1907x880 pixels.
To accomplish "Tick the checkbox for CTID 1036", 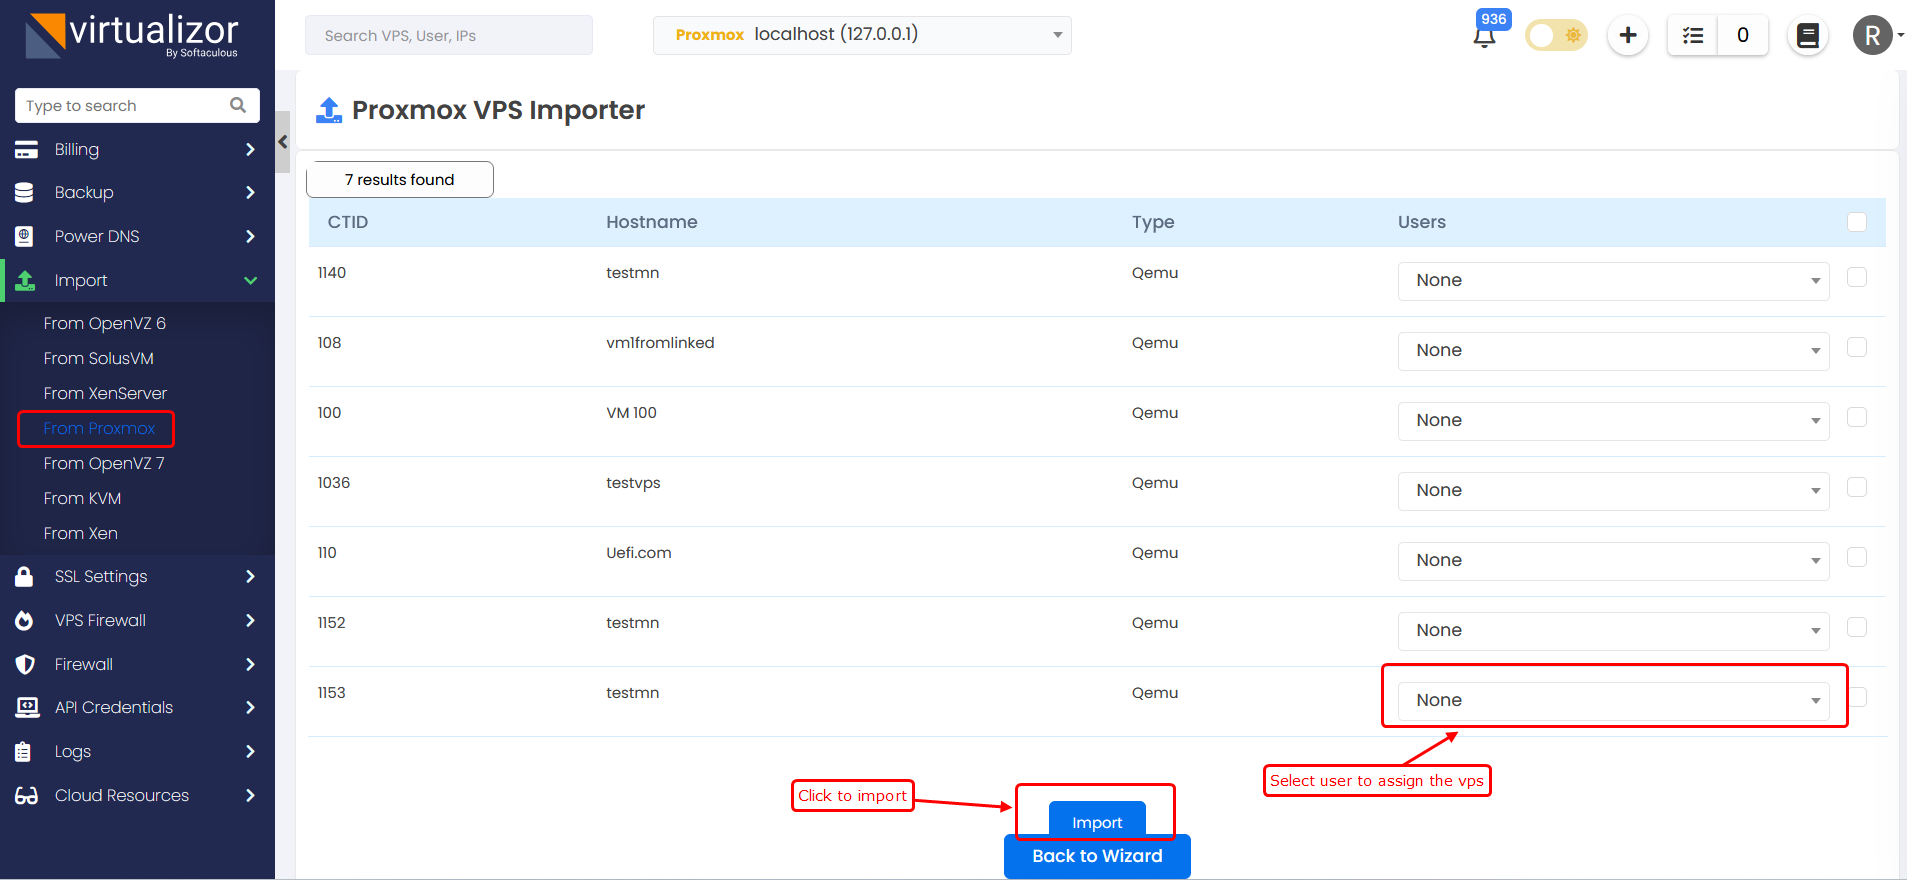I will 1857,487.
